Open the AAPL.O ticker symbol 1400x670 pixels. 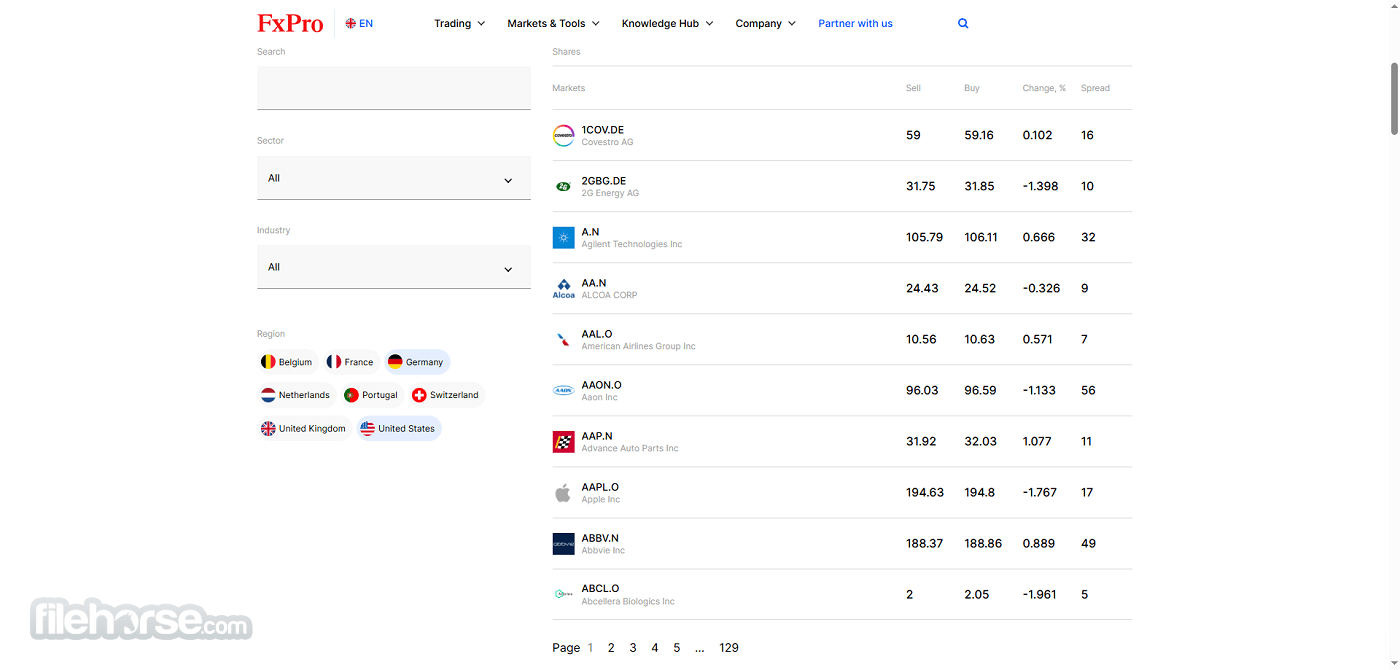click(x=600, y=487)
